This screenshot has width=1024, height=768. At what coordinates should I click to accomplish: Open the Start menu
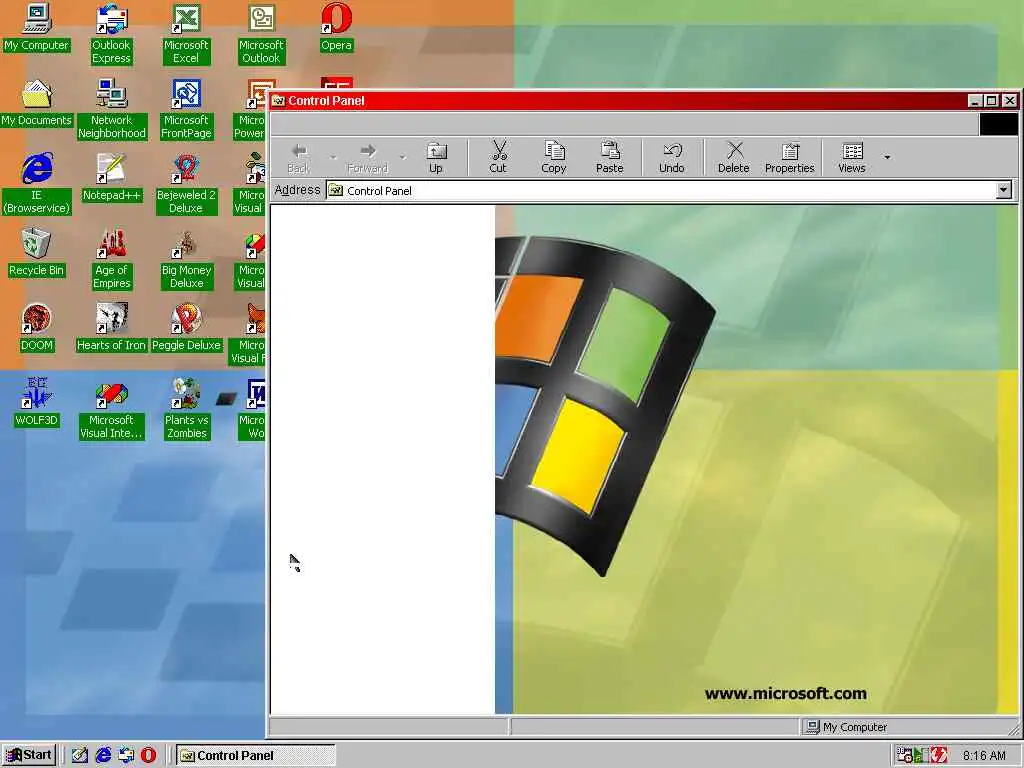pyautogui.click(x=29, y=755)
